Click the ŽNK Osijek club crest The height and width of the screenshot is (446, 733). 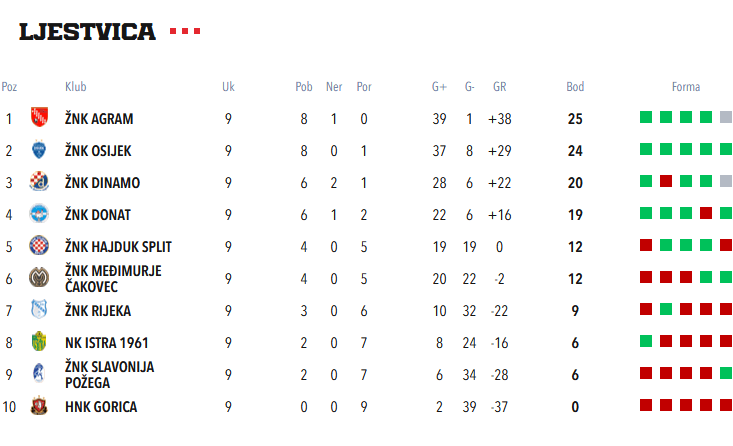tap(39, 151)
